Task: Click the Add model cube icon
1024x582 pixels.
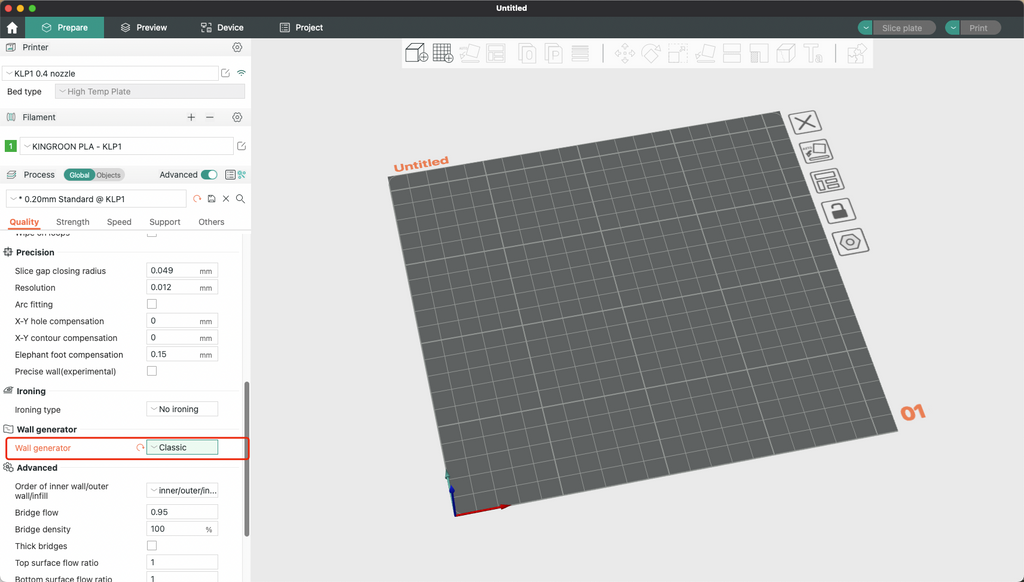Action: click(x=416, y=54)
